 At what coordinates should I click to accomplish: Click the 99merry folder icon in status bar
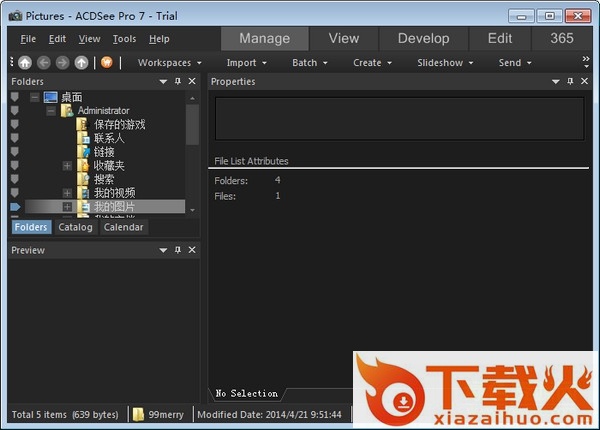click(x=138, y=414)
